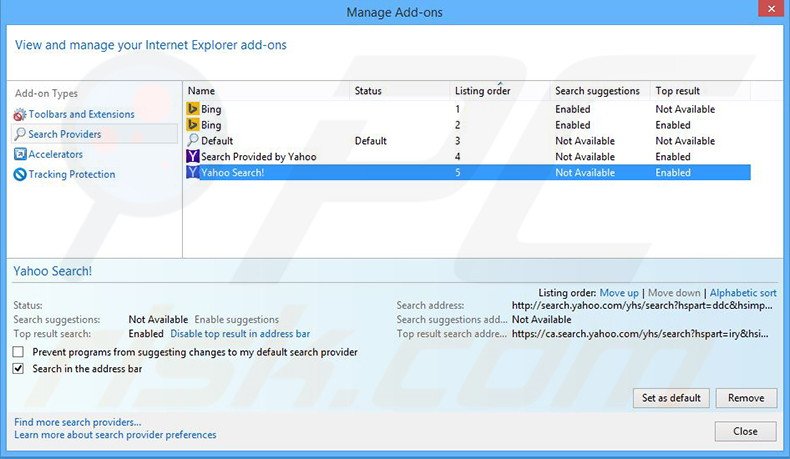Viewport: 790px width, 459px height.
Task: Enable Prevent programs from suggesting changes checkbox
Action: 18,352
